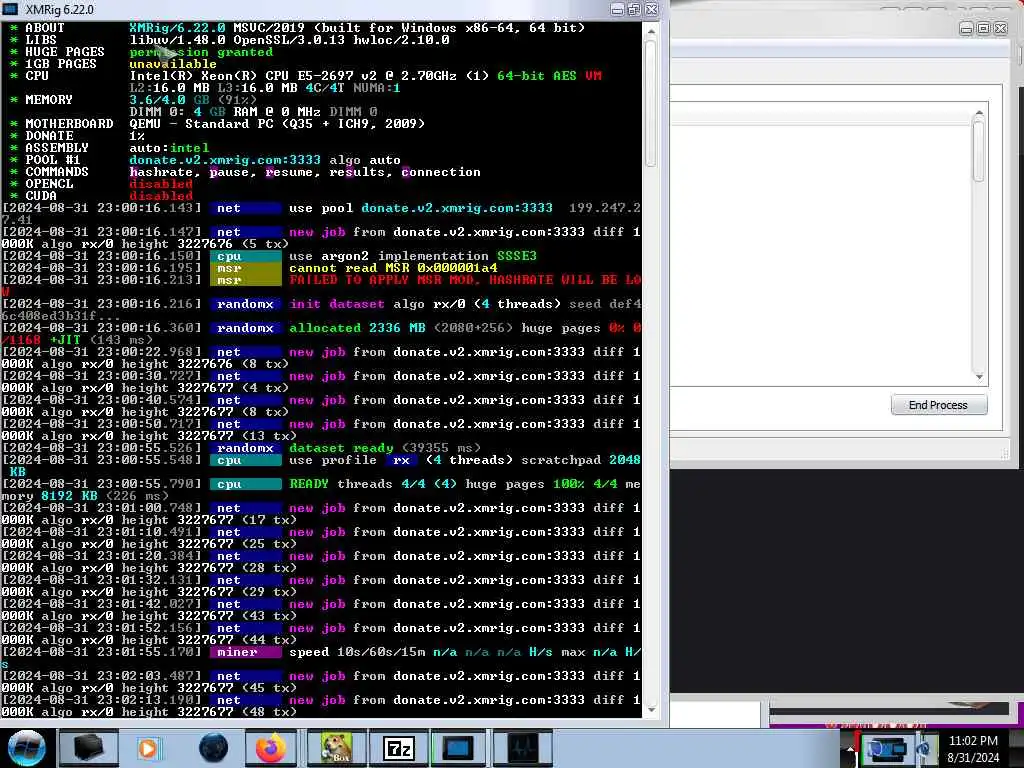1024x768 pixels.
Task: Click the XMRig window title bar icon
Action: 10,9
